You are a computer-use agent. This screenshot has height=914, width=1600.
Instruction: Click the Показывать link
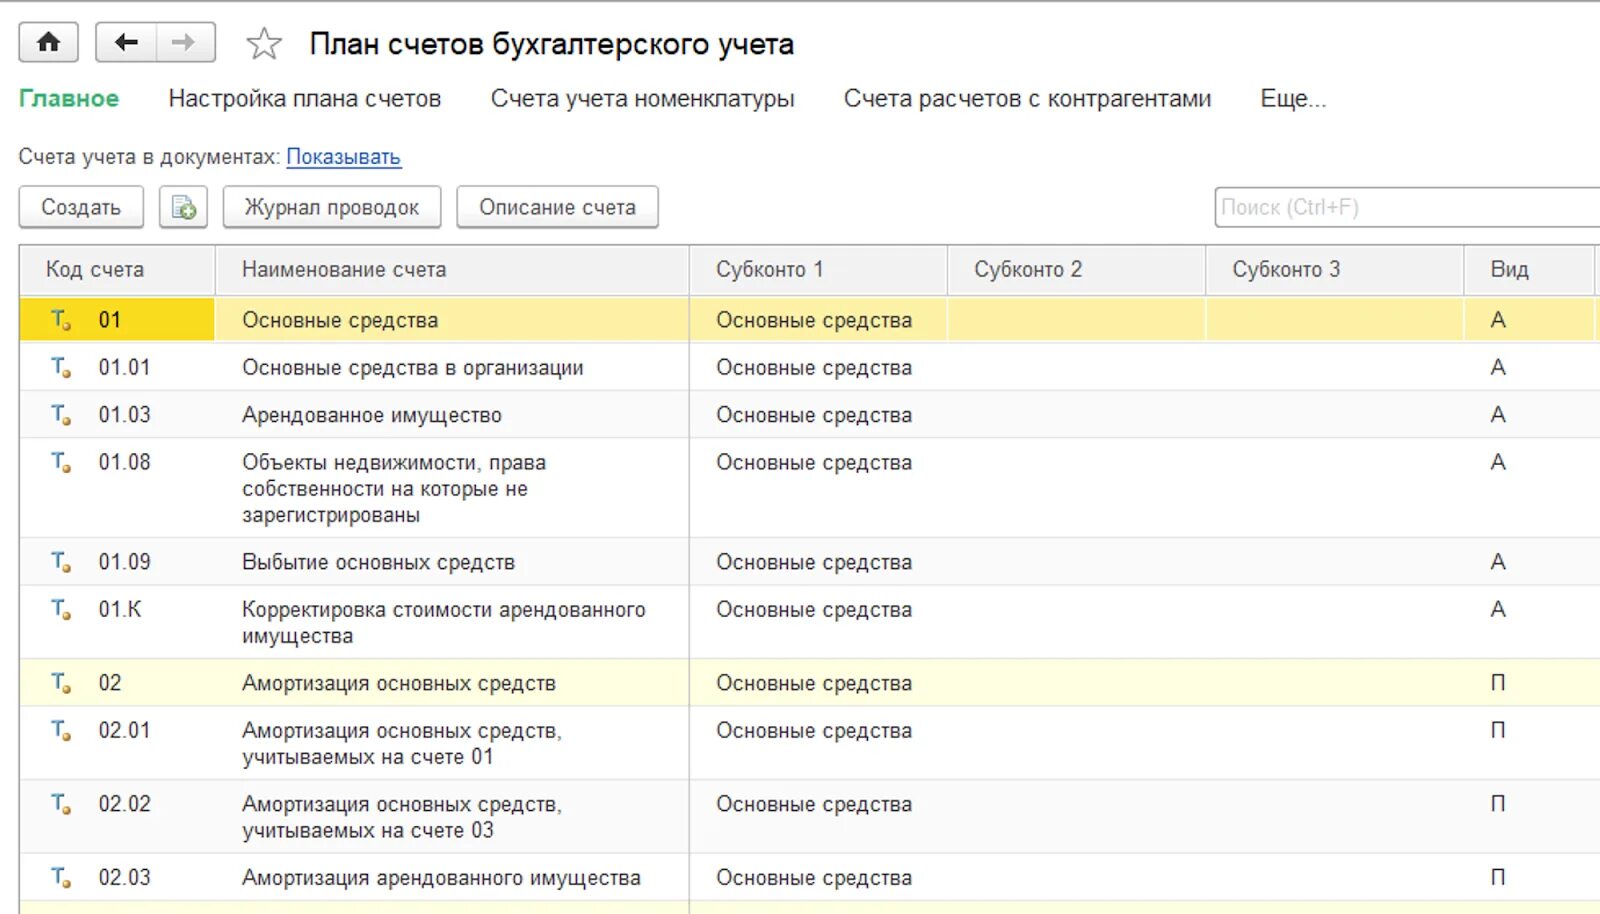coord(343,157)
